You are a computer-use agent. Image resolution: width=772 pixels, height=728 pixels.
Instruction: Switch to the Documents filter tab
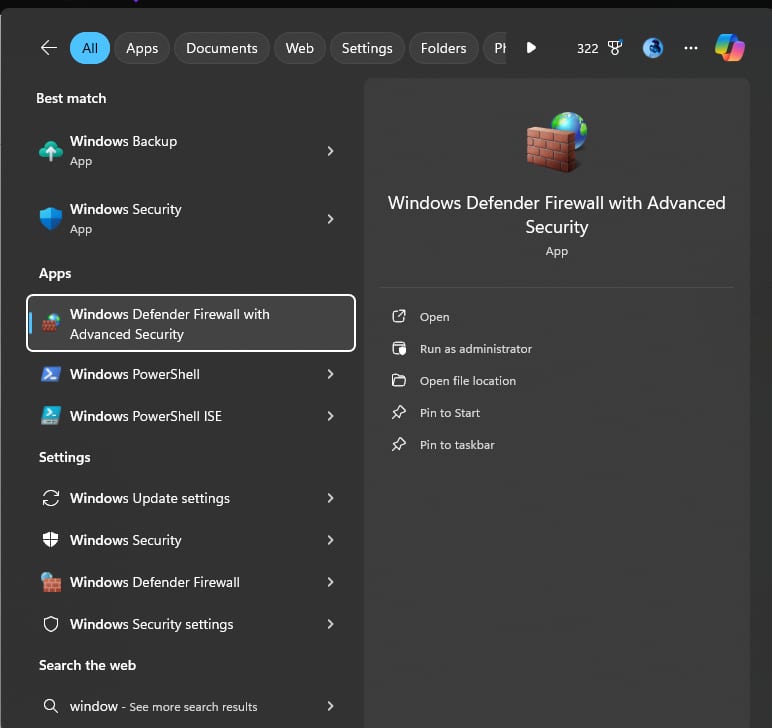tap(222, 48)
